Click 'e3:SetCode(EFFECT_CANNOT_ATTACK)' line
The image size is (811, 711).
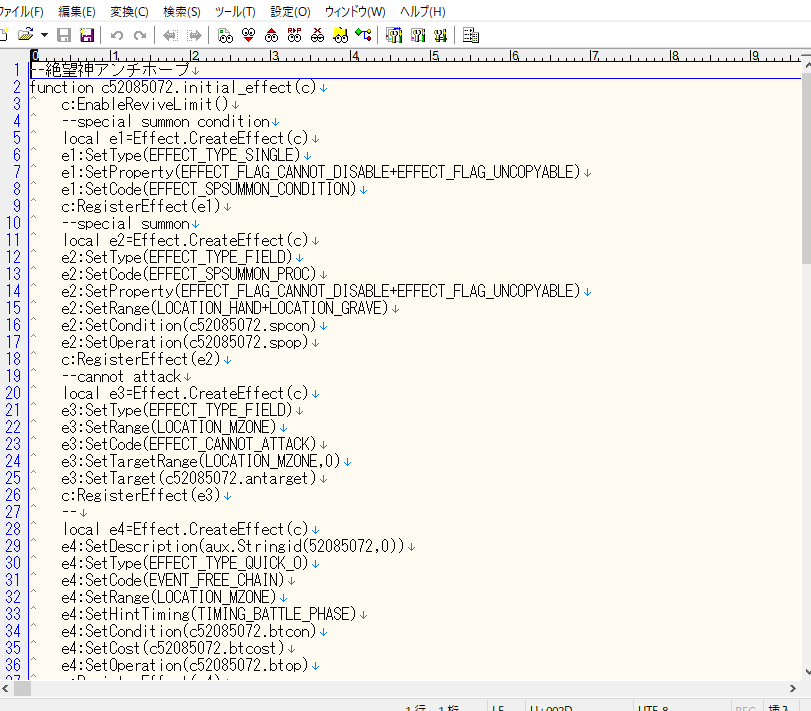coord(189,444)
